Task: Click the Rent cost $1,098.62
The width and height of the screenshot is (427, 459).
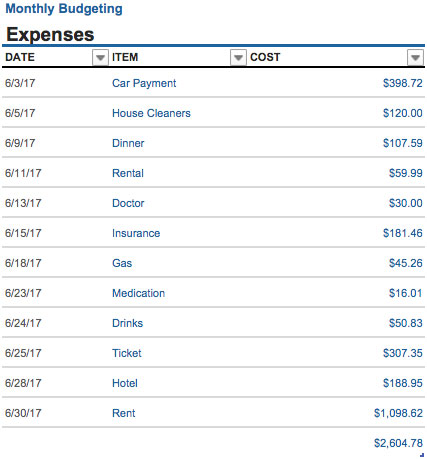Action: 398,413
